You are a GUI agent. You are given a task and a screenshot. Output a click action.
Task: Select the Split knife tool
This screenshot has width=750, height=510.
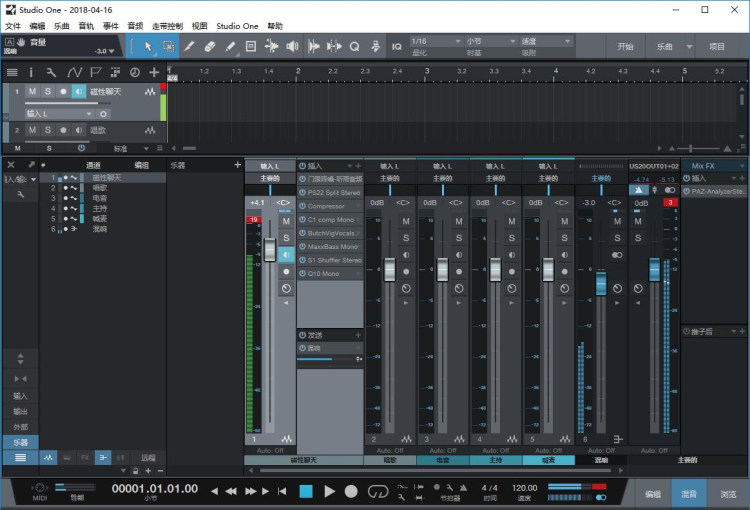click(189, 46)
